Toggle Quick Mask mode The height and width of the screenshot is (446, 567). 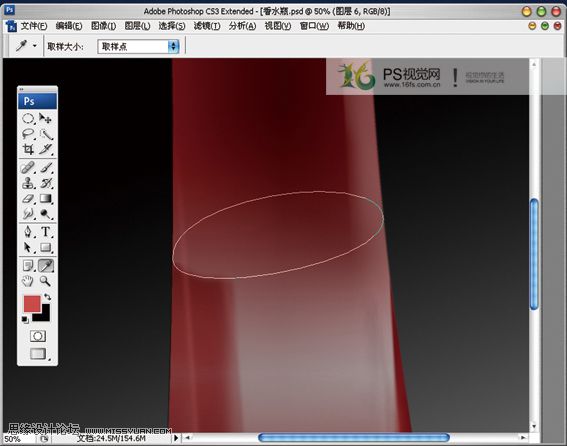(x=38, y=336)
